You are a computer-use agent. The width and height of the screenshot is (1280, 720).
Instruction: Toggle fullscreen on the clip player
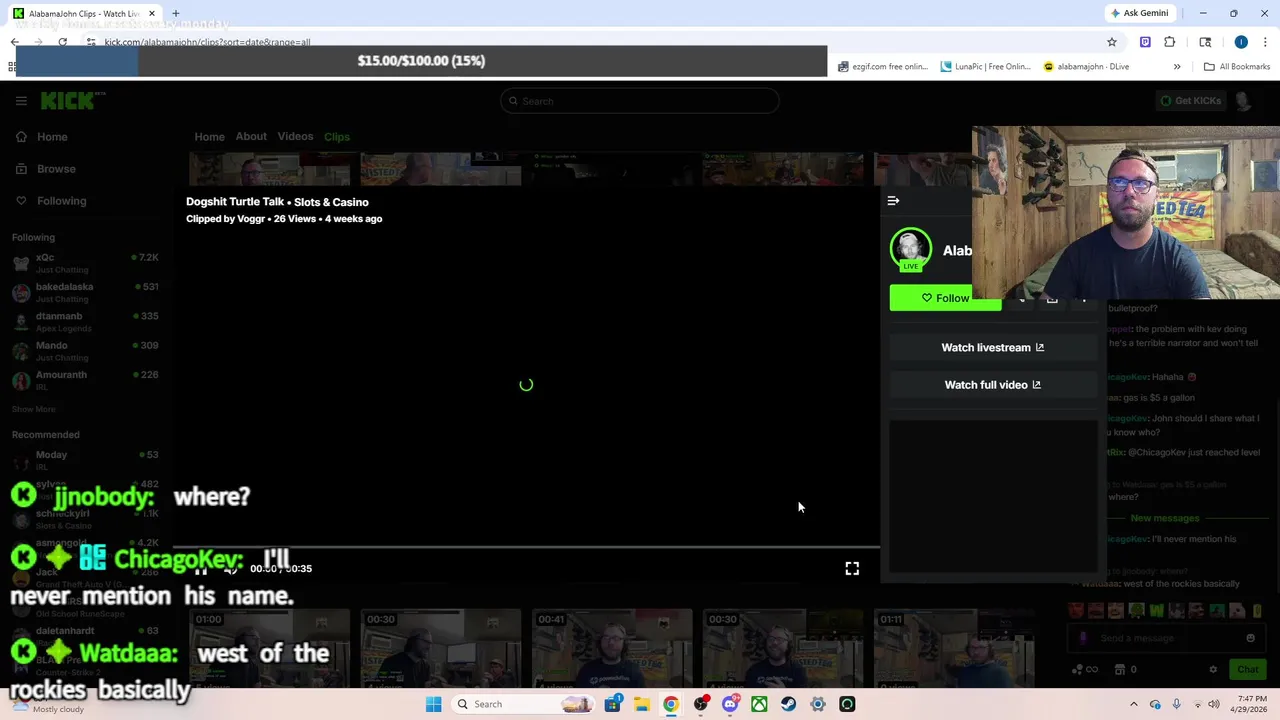tap(852, 568)
